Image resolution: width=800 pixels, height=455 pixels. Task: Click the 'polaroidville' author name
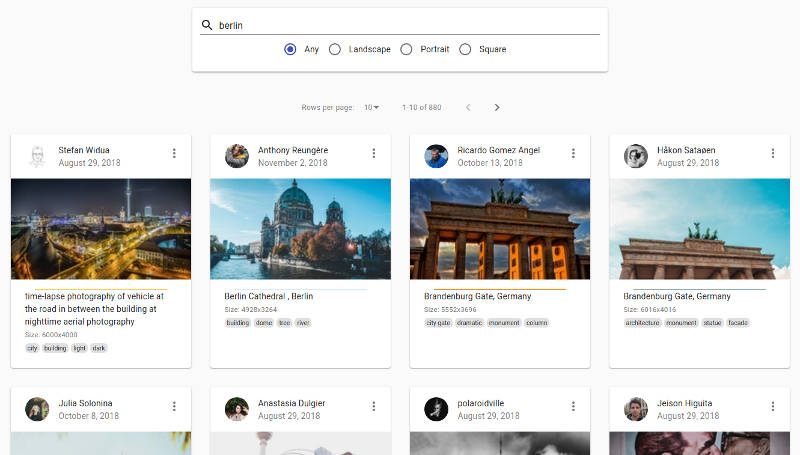[x=481, y=403]
